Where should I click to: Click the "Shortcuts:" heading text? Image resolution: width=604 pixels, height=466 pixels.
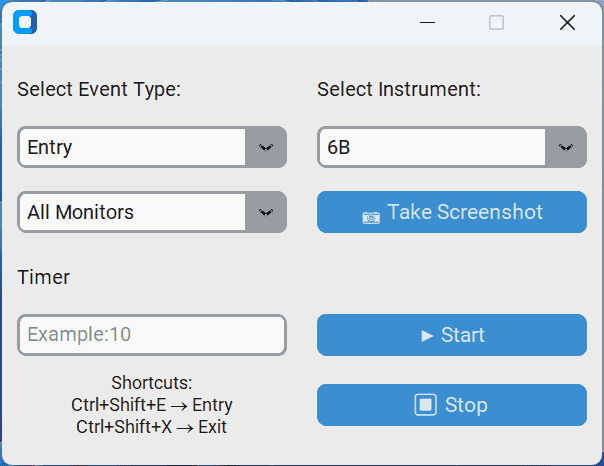[x=152, y=383]
